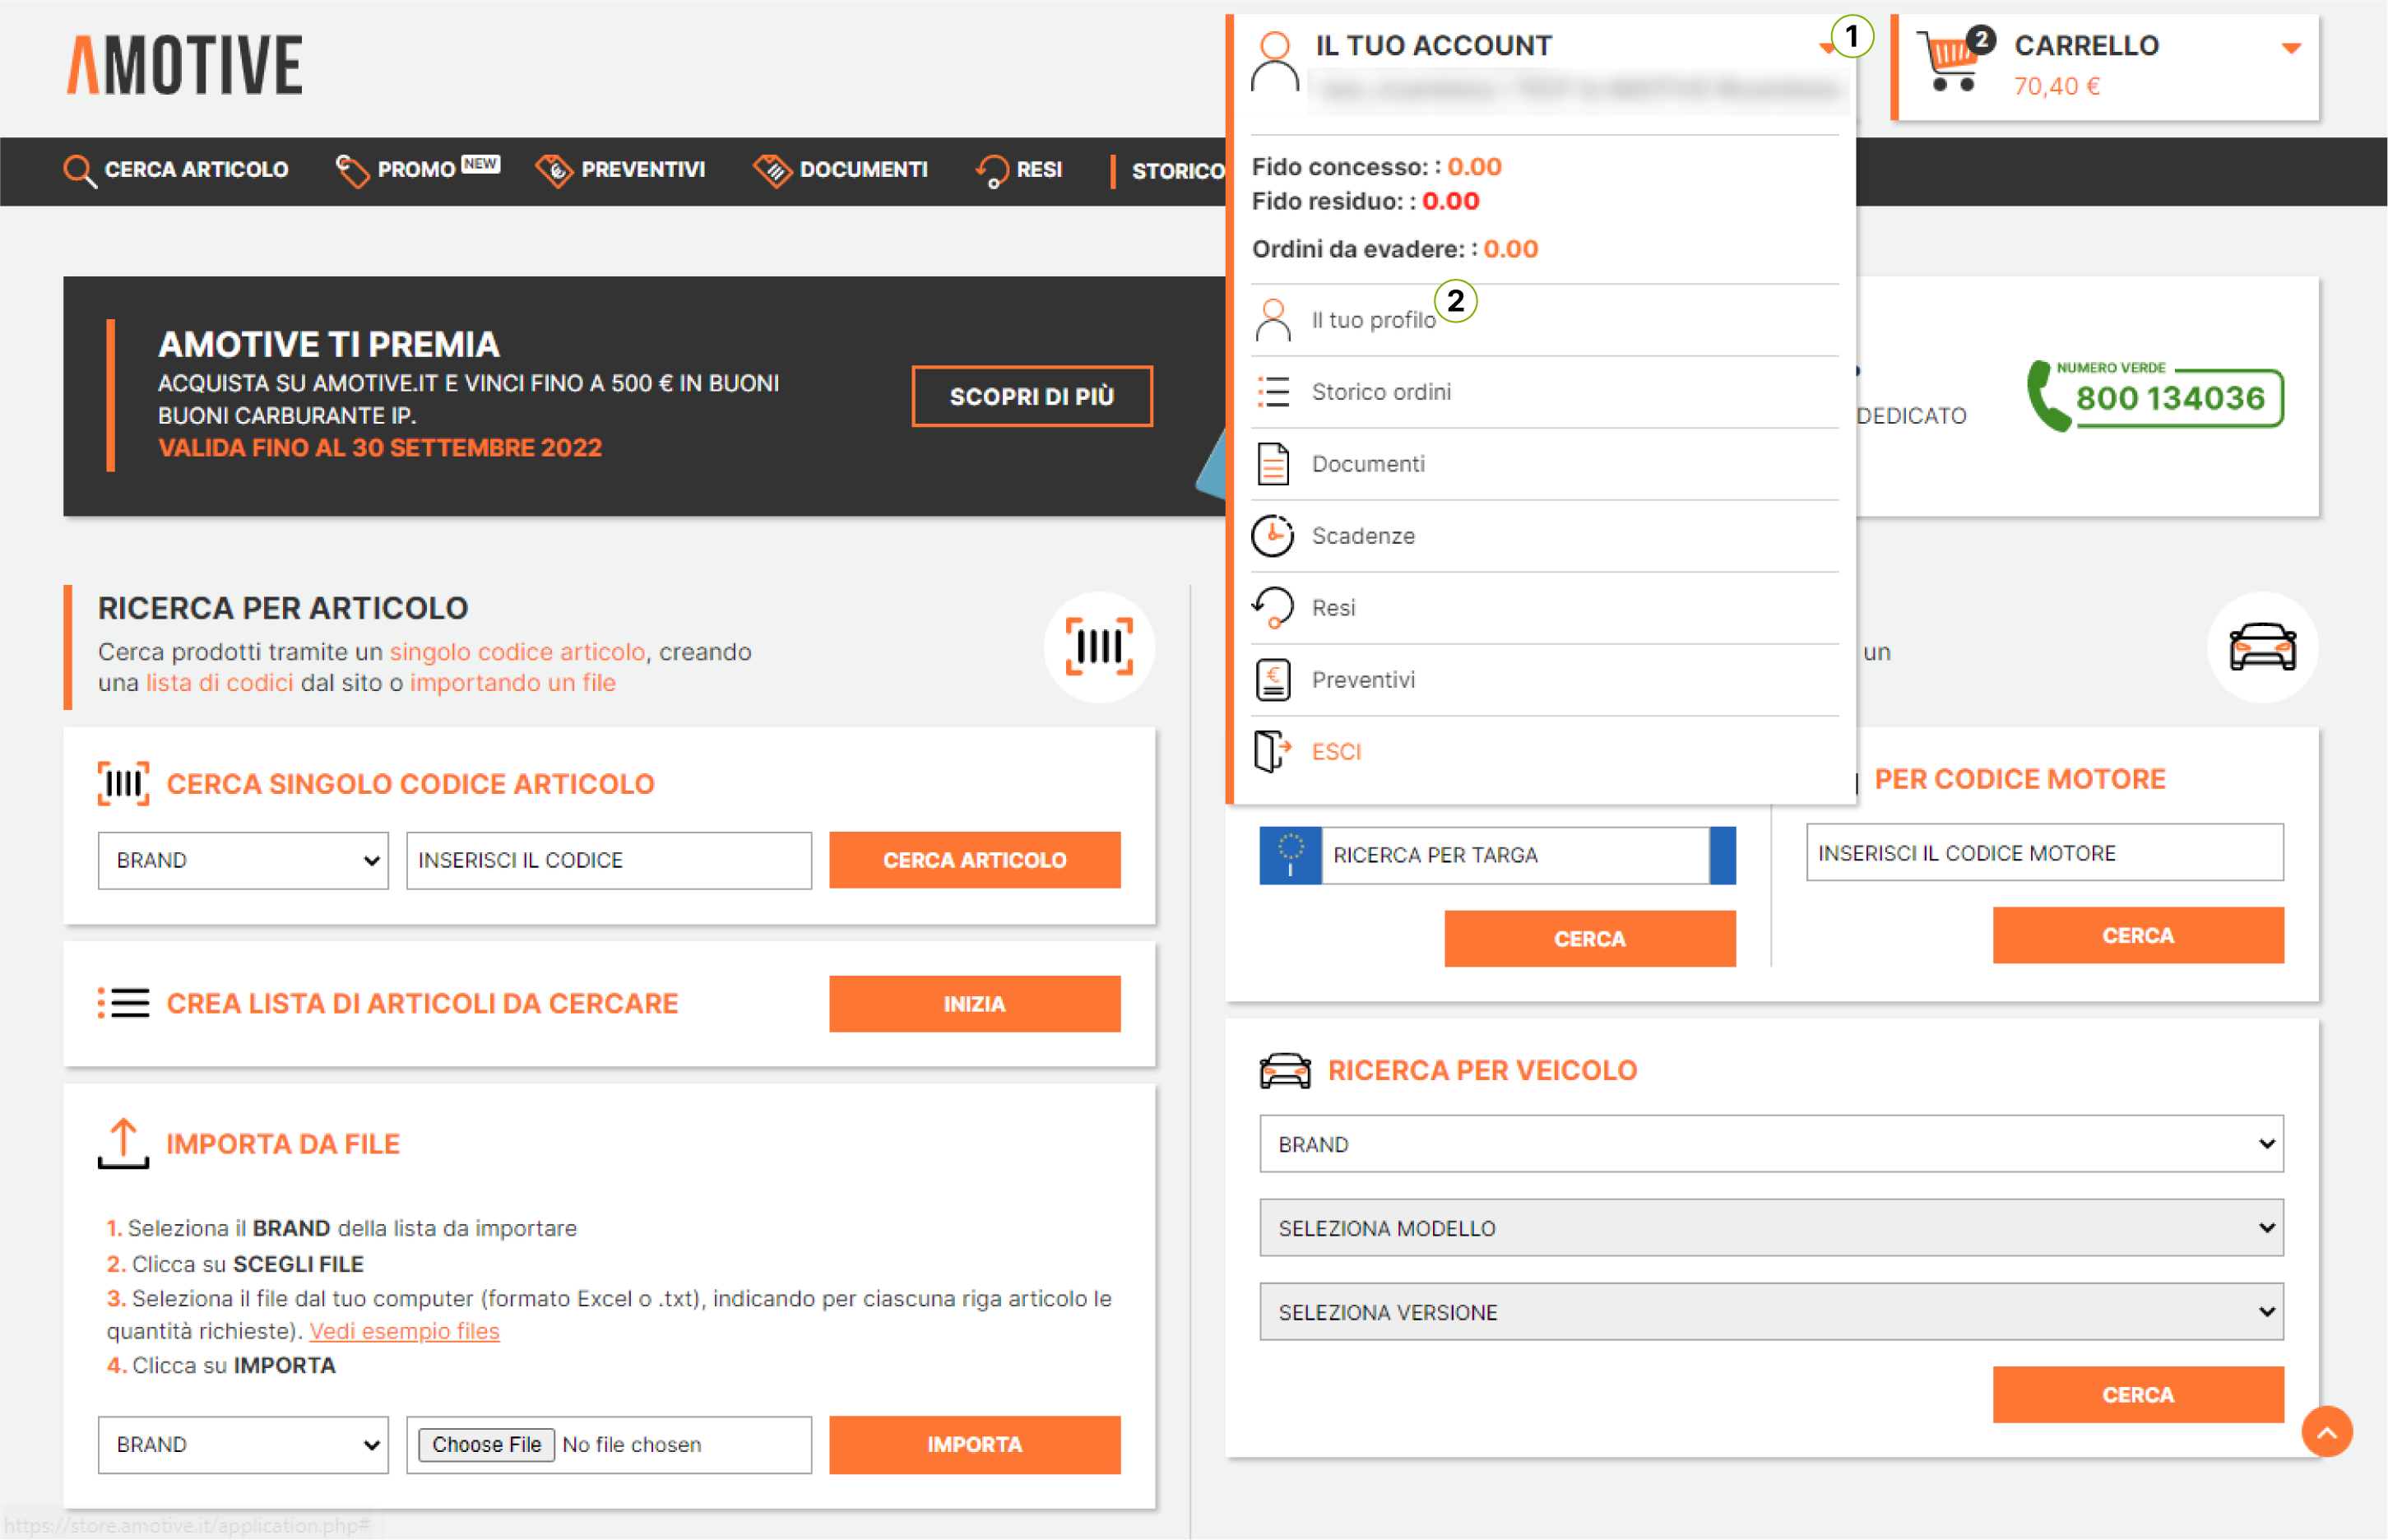Click the barcode scan circle icon
This screenshot has width=2388, height=1540.
pyautogui.click(x=1098, y=647)
